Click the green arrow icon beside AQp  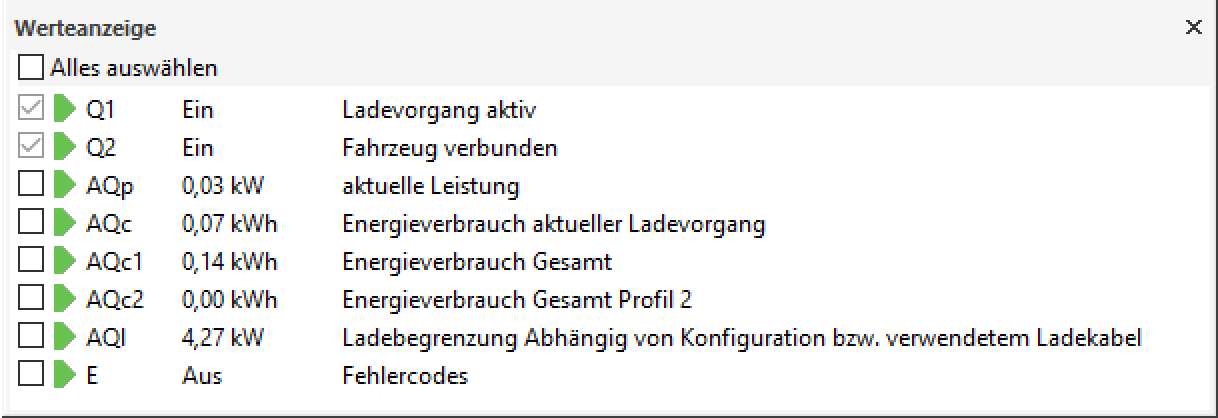click(x=64, y=186)
